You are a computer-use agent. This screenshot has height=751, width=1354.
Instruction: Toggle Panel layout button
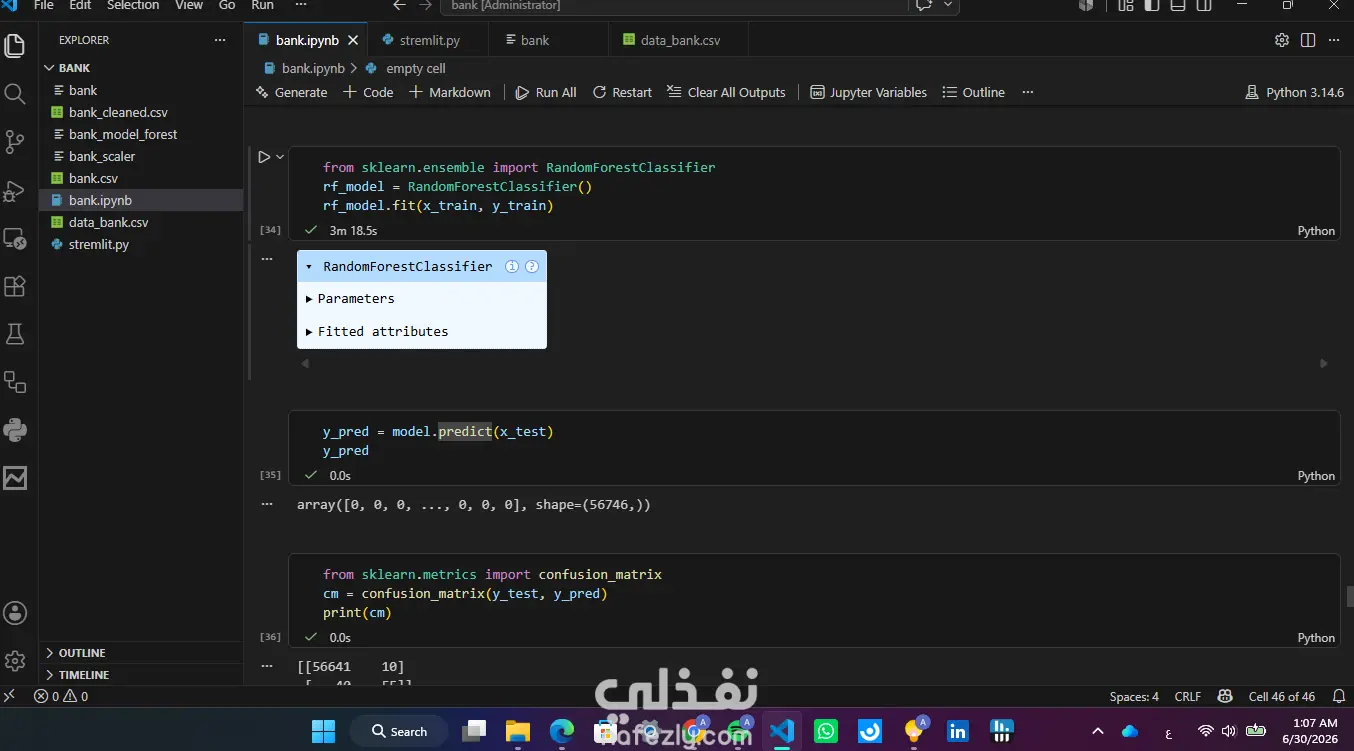coord(1178,5)
